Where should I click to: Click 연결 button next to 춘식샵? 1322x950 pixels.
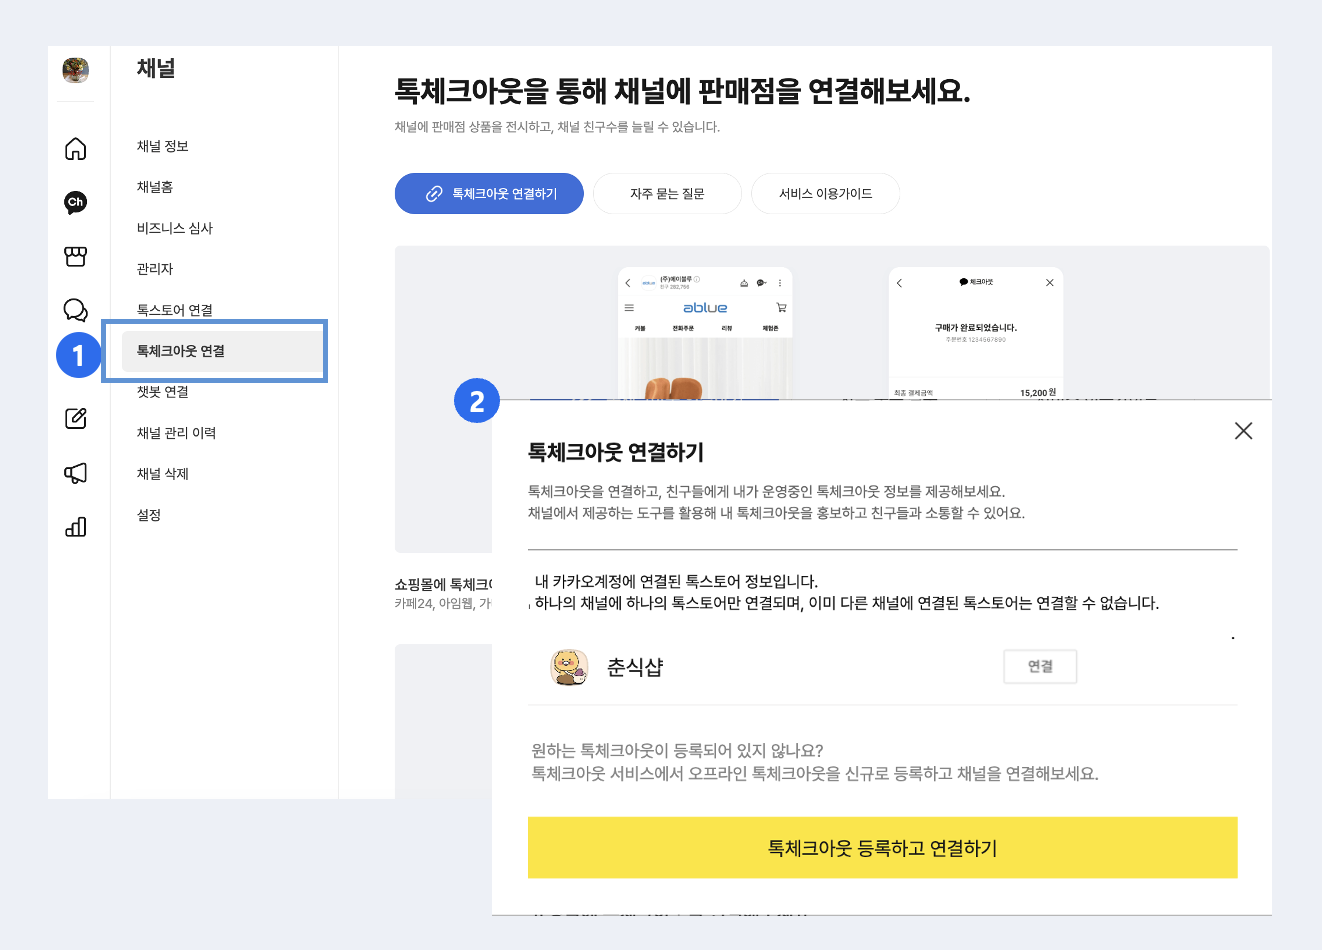[1040, 667]
